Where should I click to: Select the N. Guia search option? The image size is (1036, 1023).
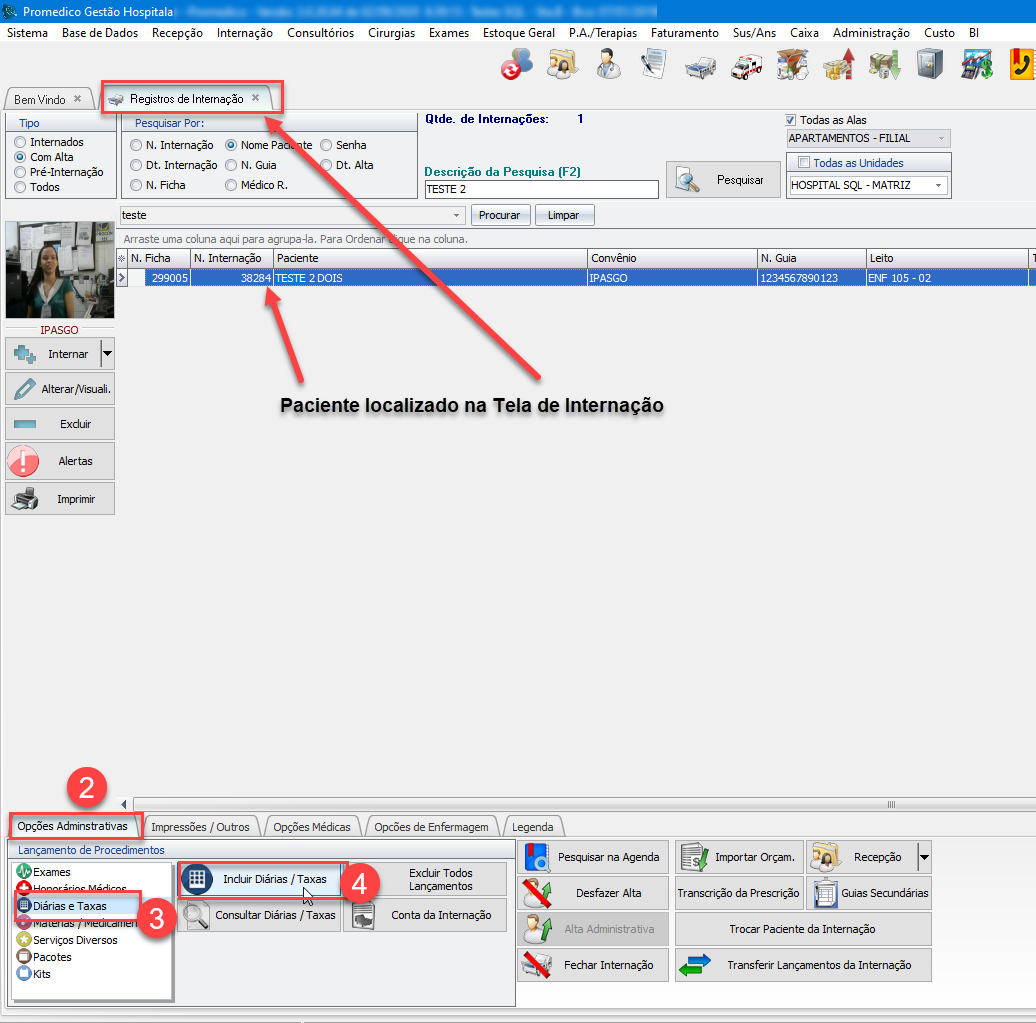(232, 165)
